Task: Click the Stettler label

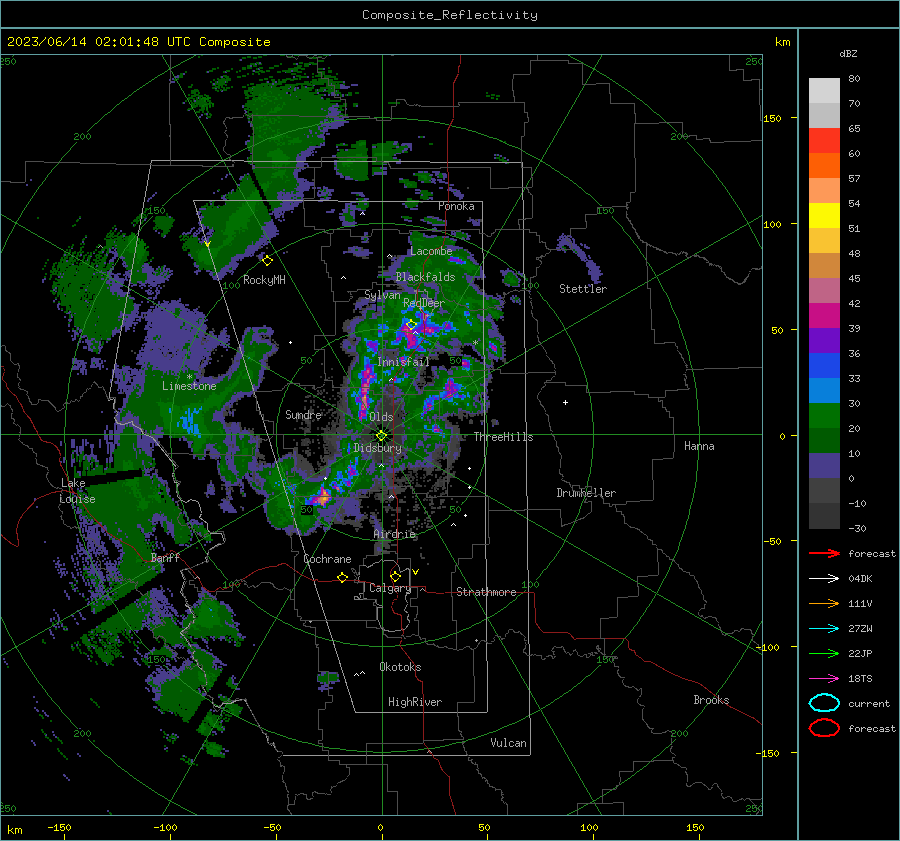Action: point(583,289)
